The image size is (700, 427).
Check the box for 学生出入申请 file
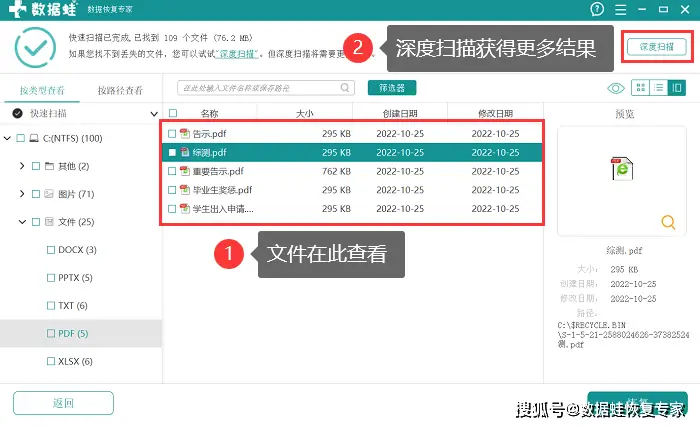[x=172, y=209]
